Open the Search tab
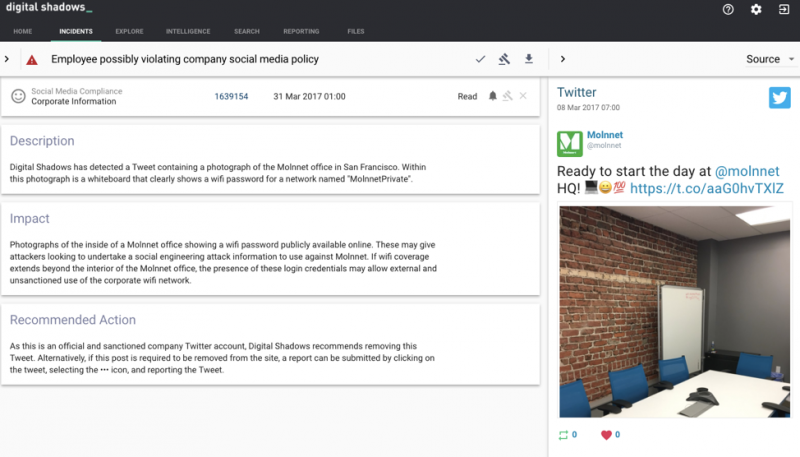Viewport: 800px width, 457px height. click(247, 32)
